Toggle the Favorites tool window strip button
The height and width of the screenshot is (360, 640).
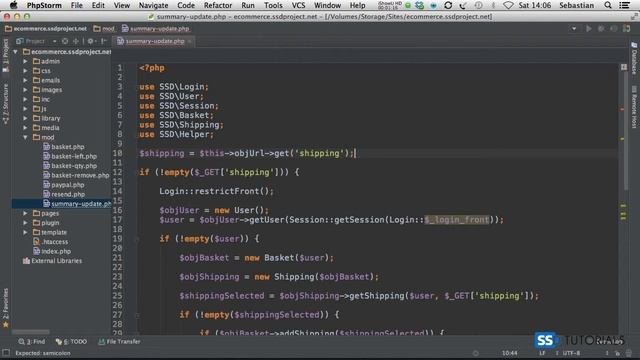(5, 308)
